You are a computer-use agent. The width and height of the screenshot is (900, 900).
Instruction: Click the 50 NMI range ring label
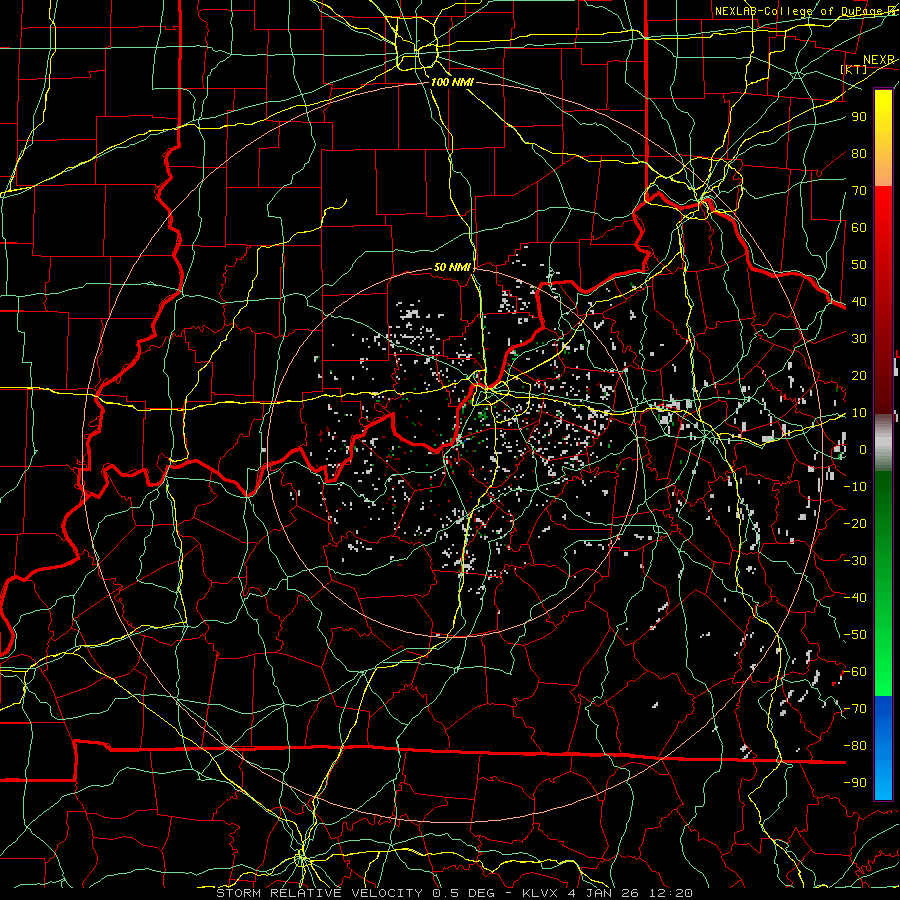452,267
